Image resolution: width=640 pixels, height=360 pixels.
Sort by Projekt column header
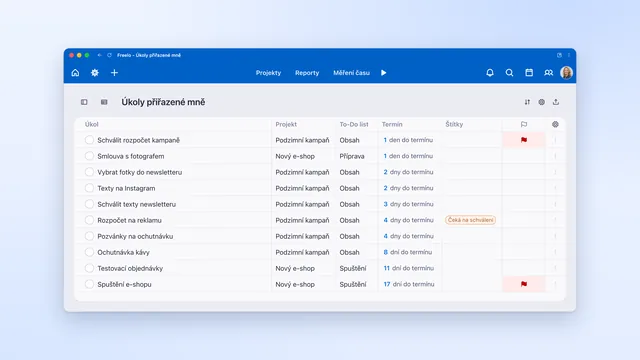coord(286,124)
